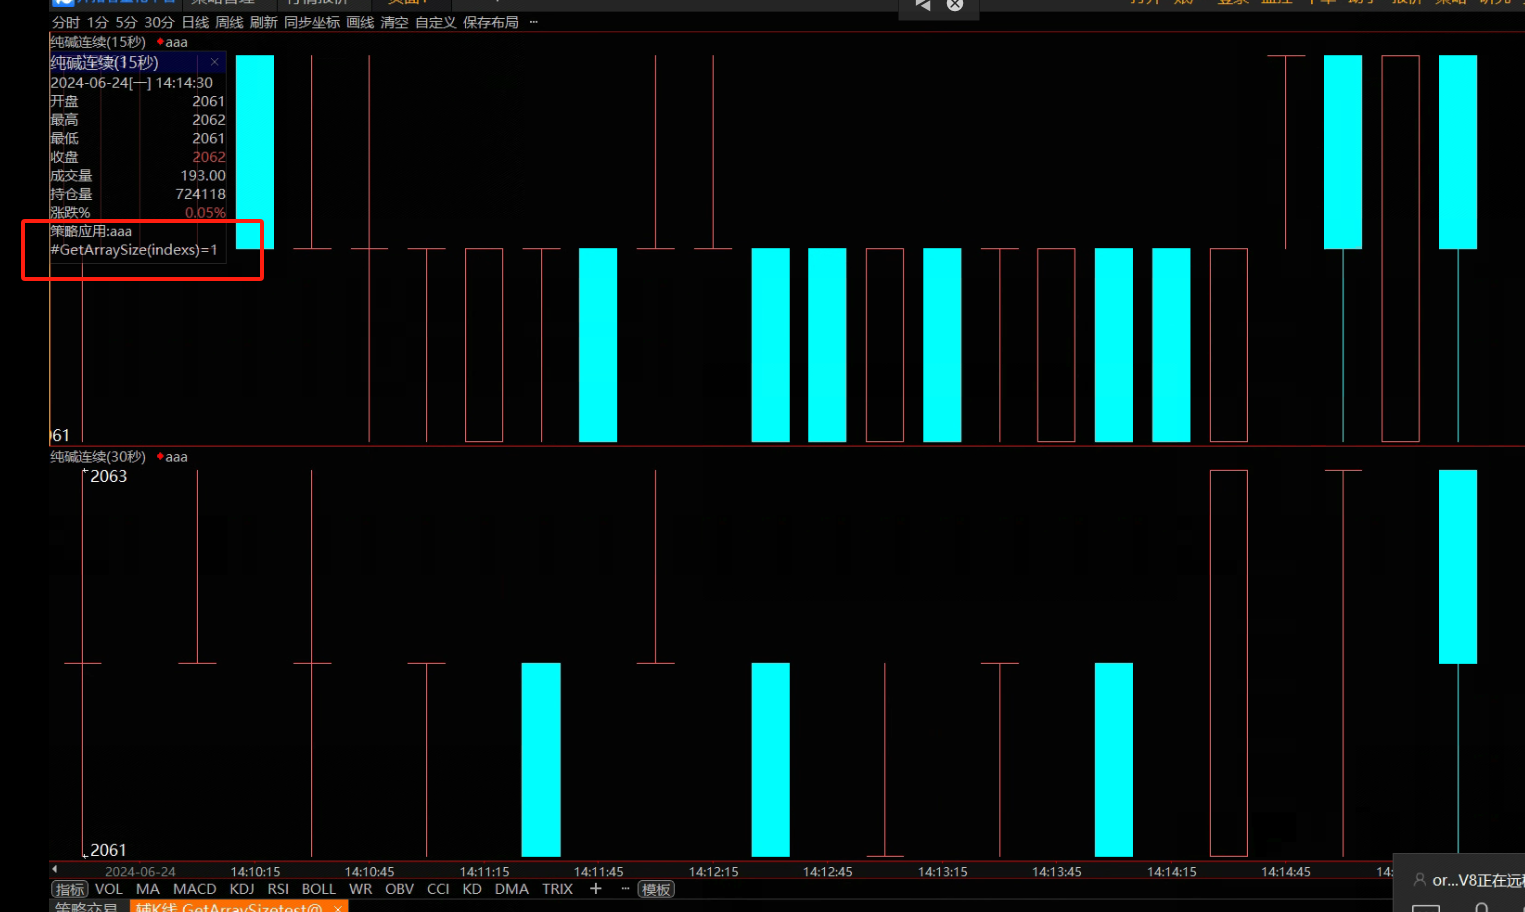Click the 14:12:15 timeline label
Viewport: 1525px width, 912px height.
click(713, 872)
